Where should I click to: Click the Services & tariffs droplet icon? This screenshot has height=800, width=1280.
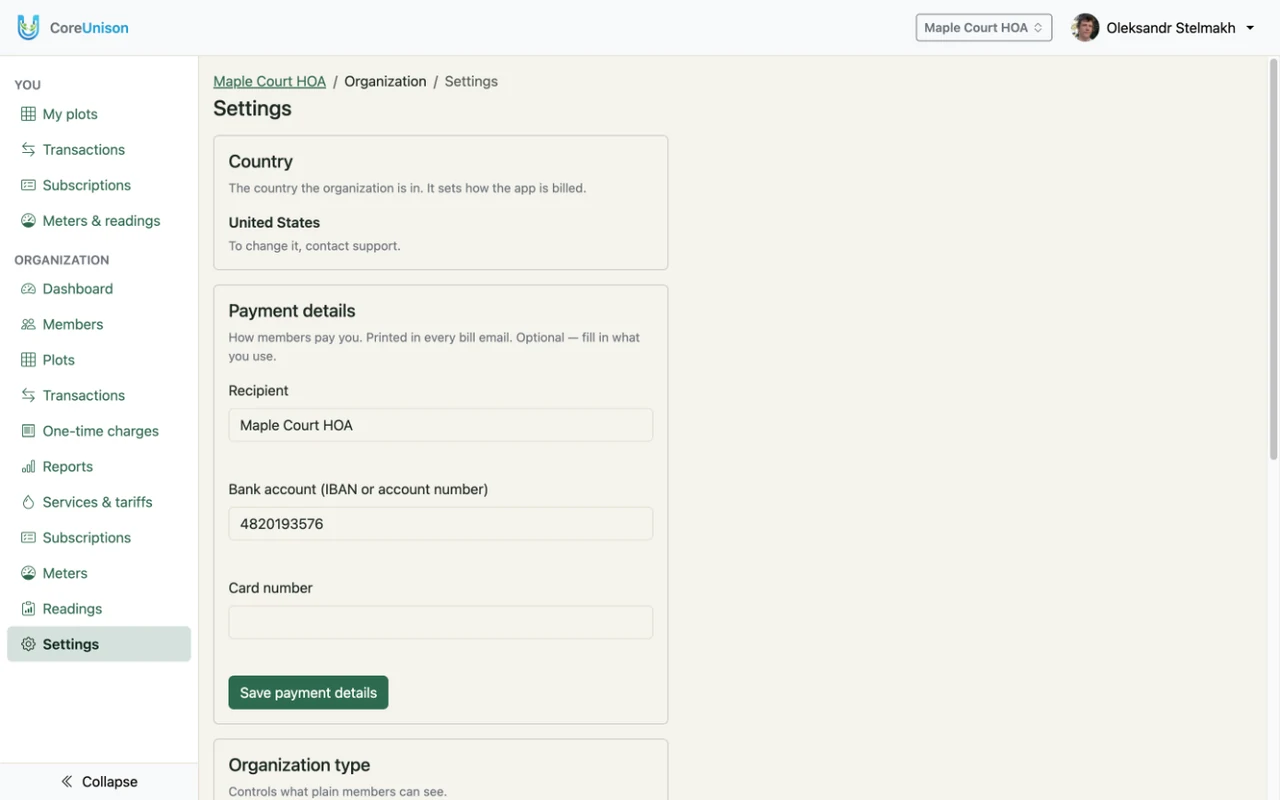[x=28, y=502]
